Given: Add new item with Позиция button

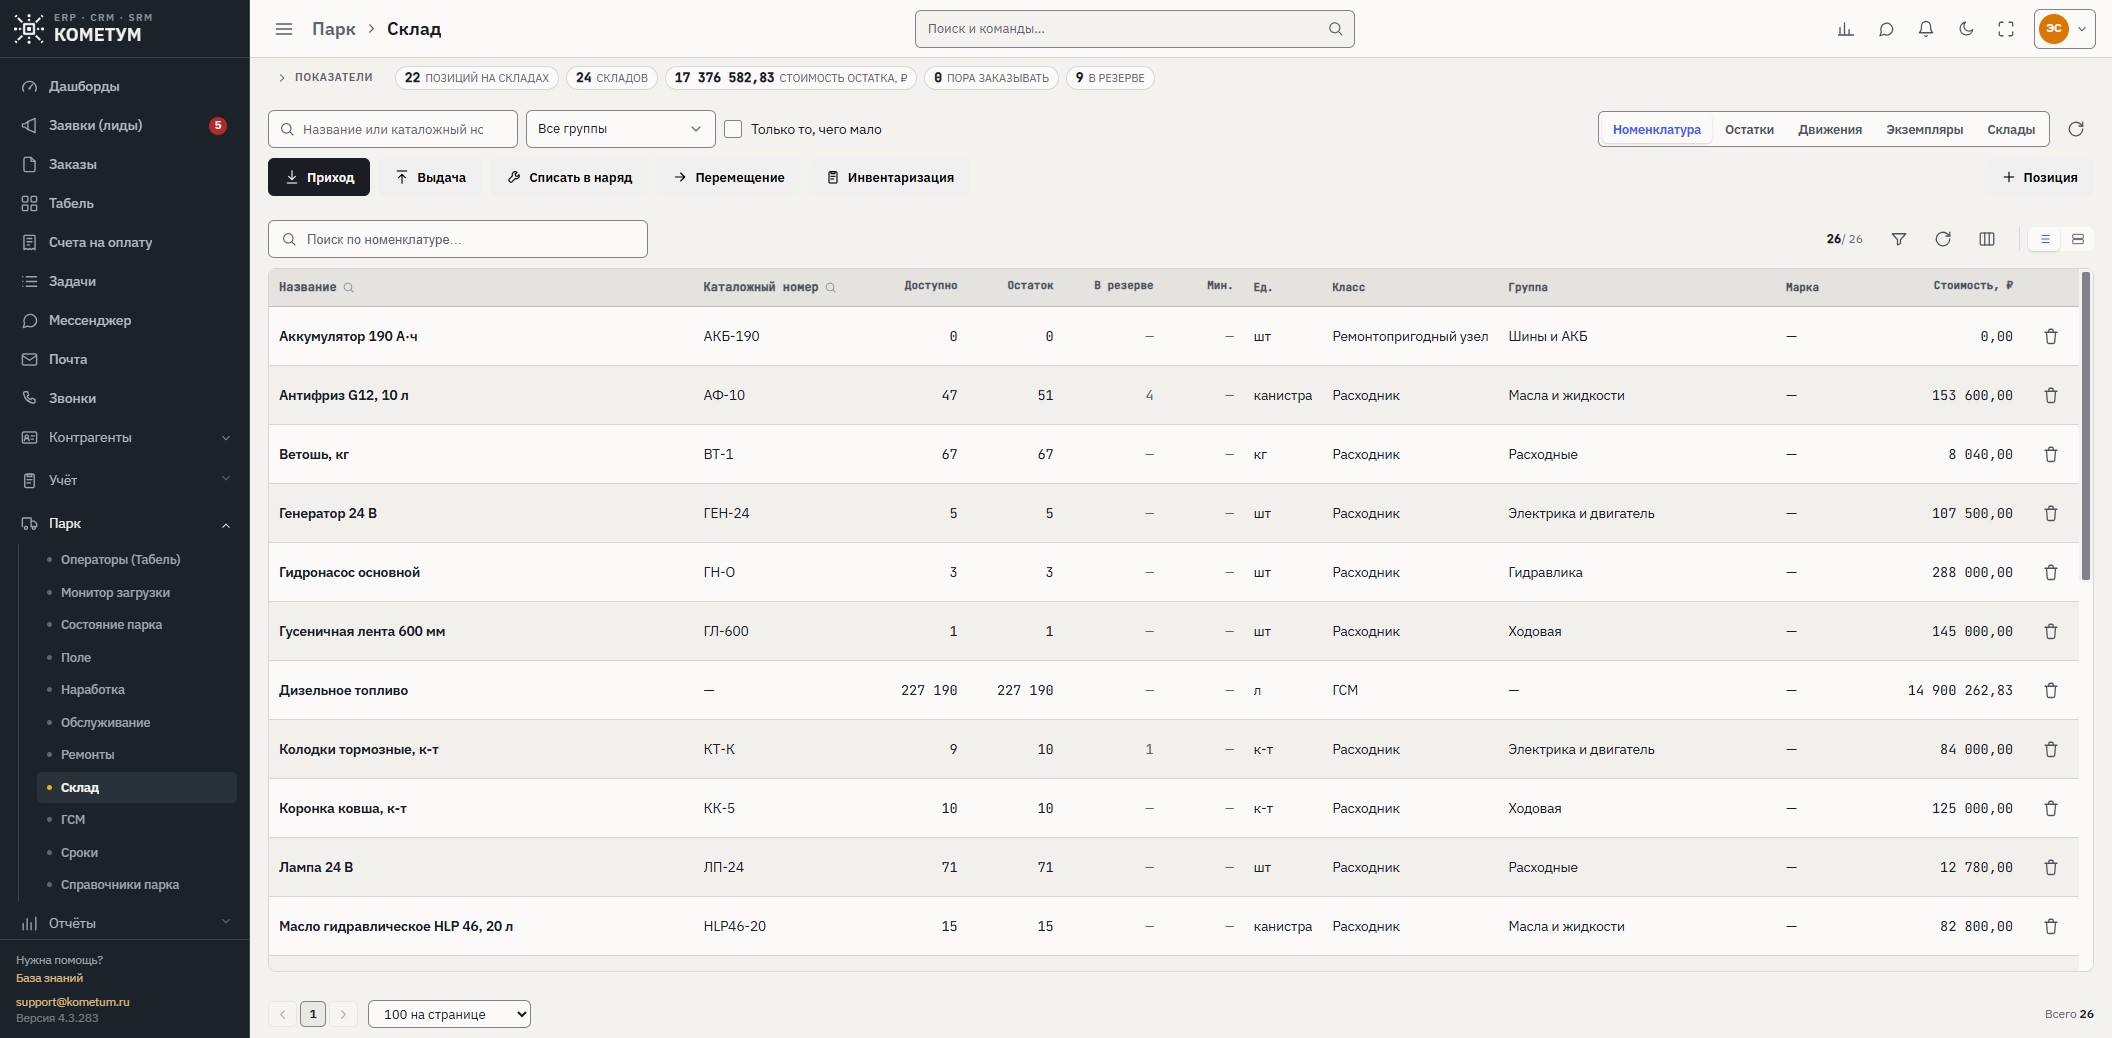Looking at the screenshot, I should coord(2040,177).
